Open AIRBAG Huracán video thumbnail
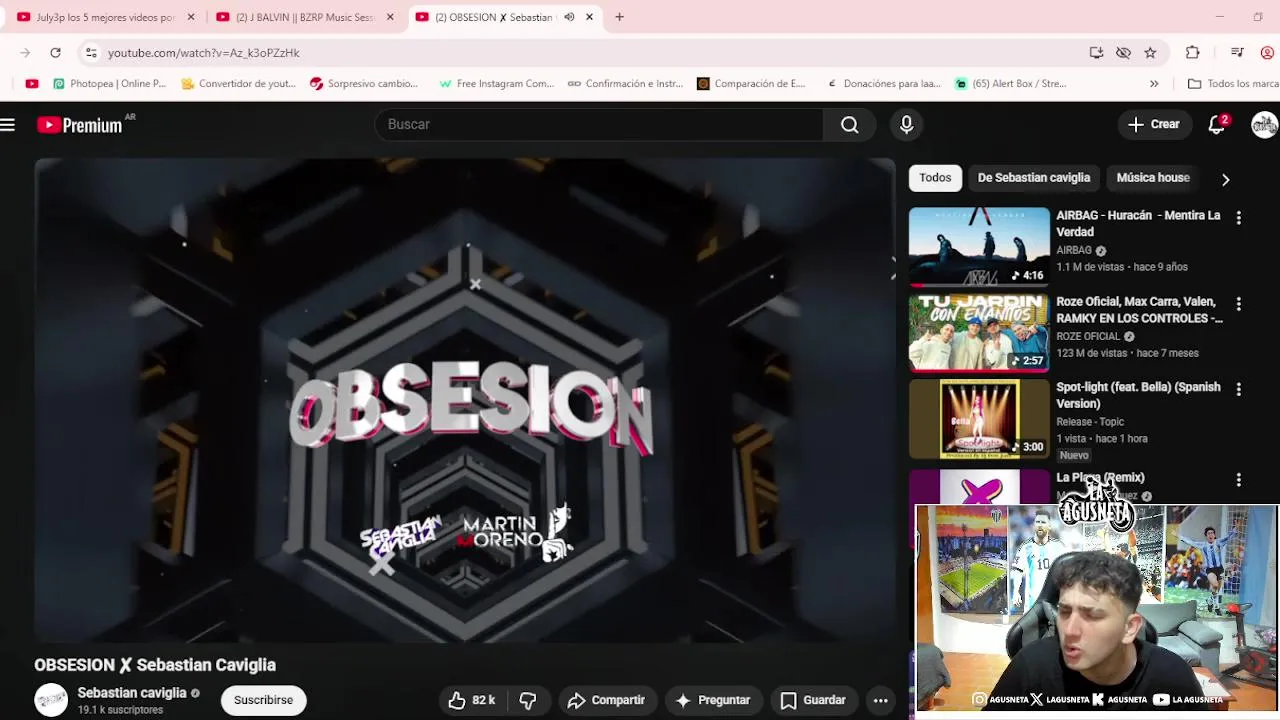This screenshot has height=720, width=1280. pyautogui.click(x=979, y=247)
